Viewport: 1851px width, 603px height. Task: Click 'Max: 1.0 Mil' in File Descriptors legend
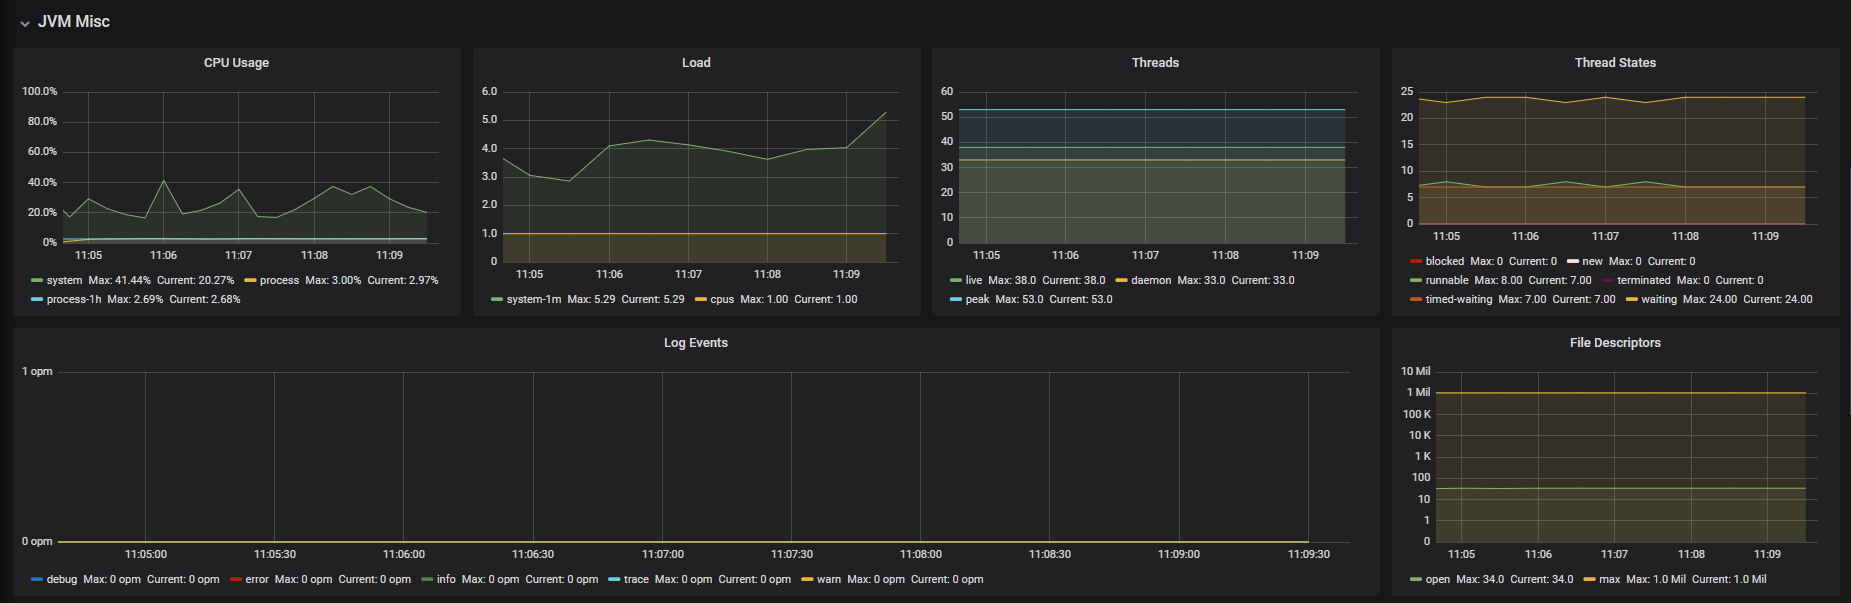point(1656,579)
